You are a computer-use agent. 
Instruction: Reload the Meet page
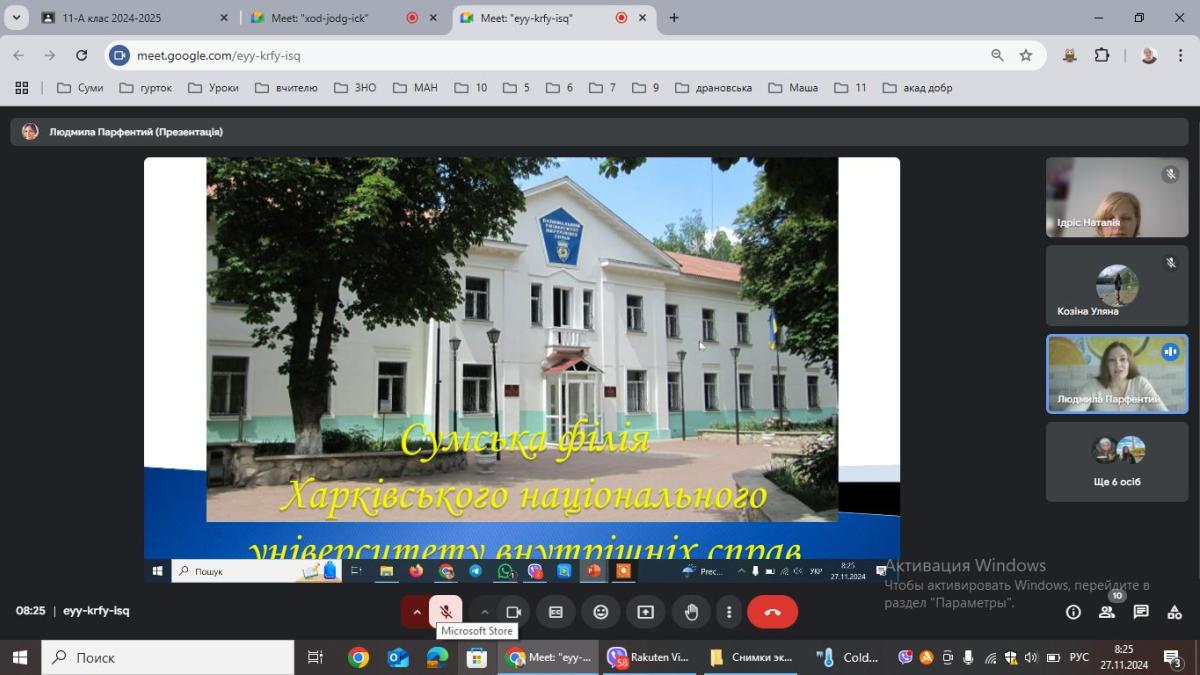pyautogui.click(x=82, y=56)
